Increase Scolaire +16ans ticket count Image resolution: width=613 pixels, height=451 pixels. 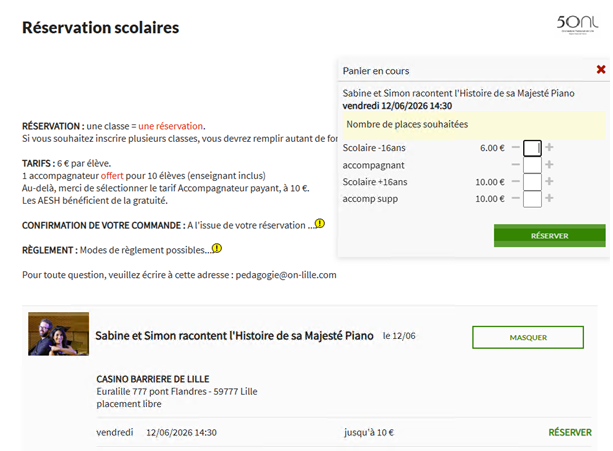click(549, 182)
